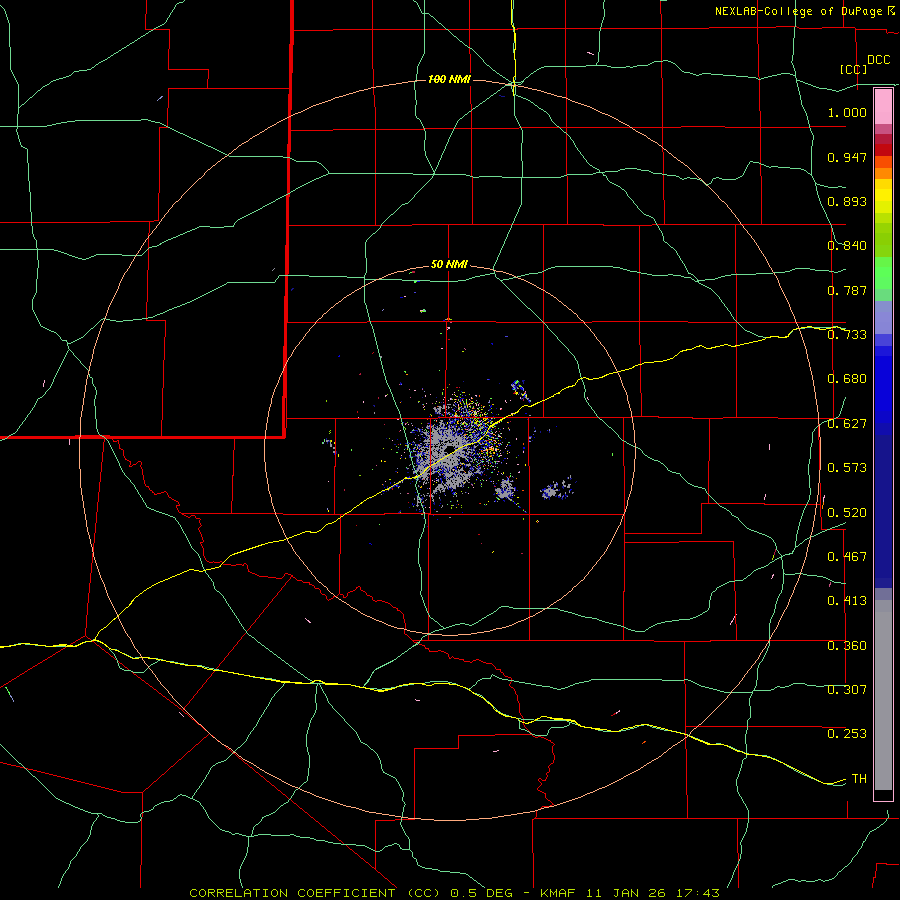Select the 0.253 legend value
Screen dimensions: 900x900
[847, 734]
